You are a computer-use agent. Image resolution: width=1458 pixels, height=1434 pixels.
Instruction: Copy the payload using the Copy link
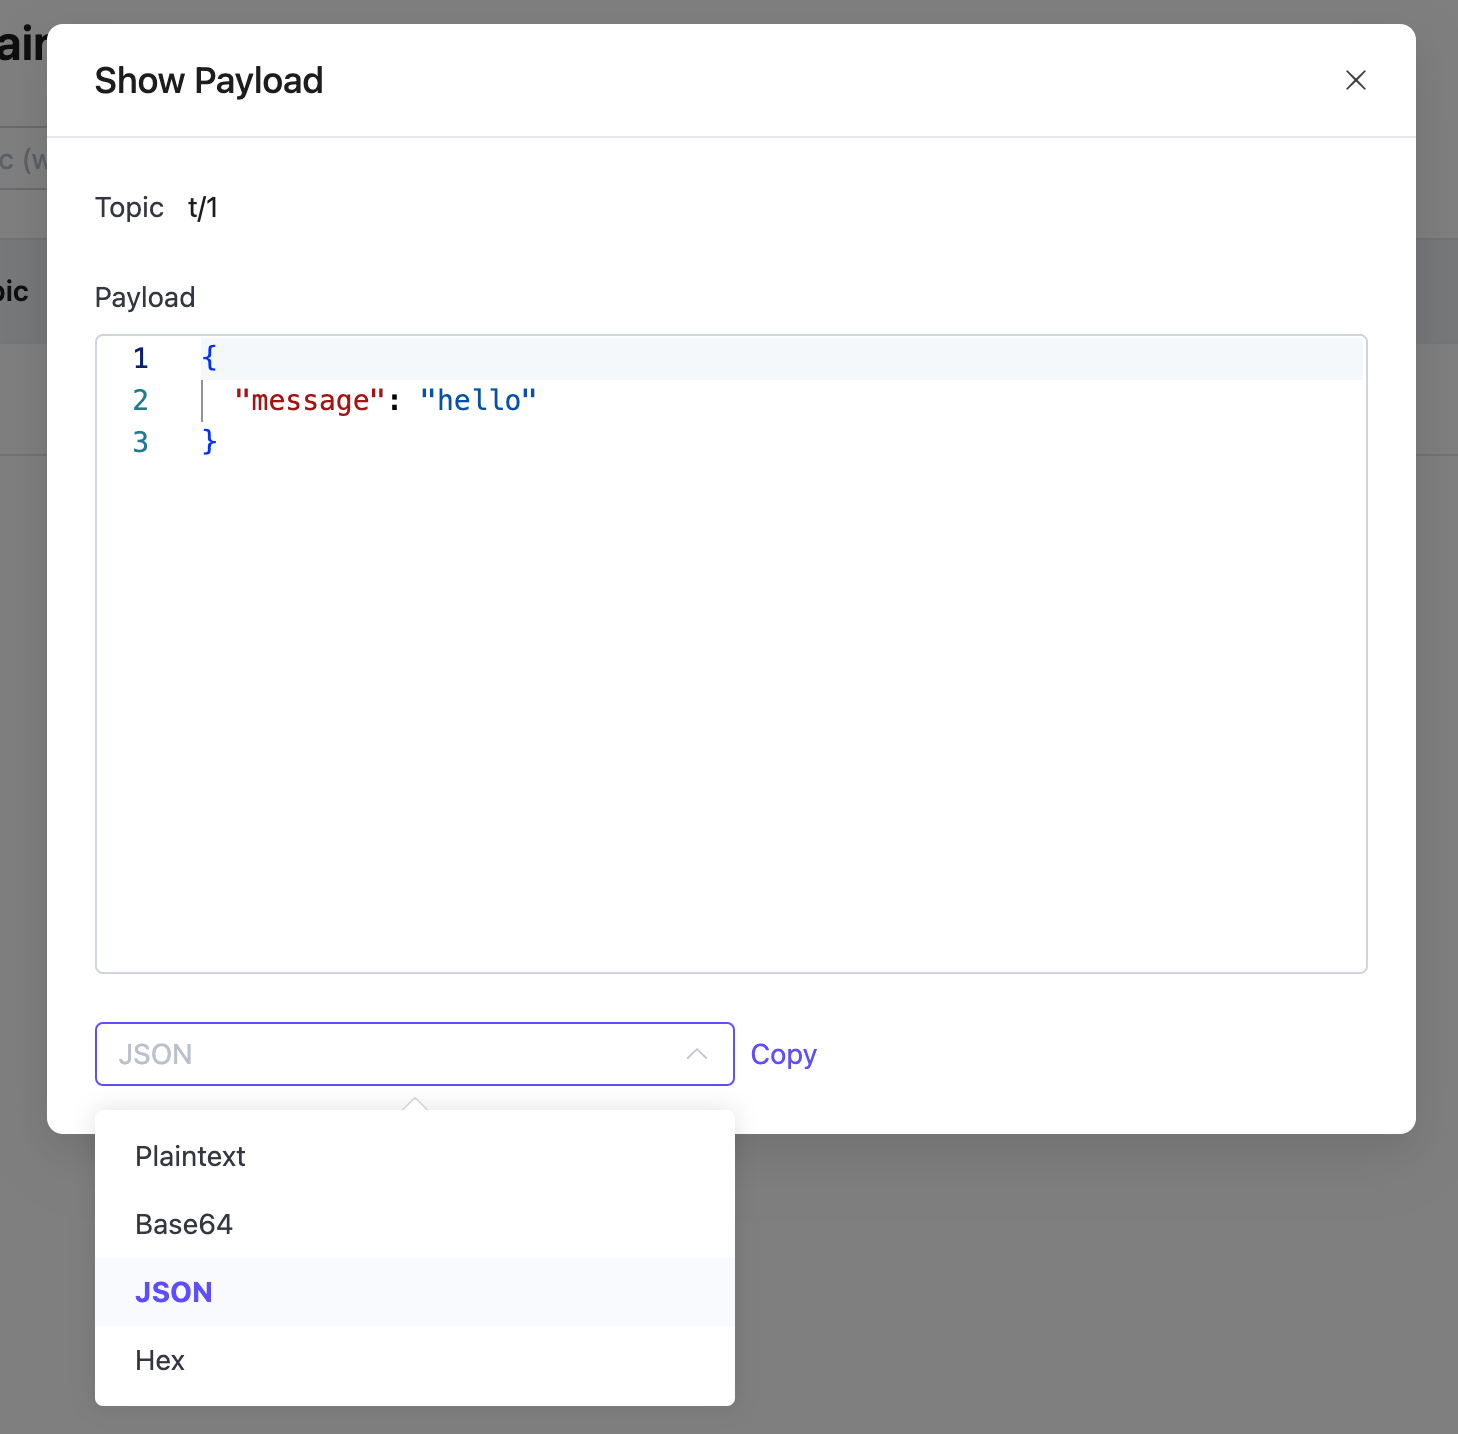pos(783,1054)
